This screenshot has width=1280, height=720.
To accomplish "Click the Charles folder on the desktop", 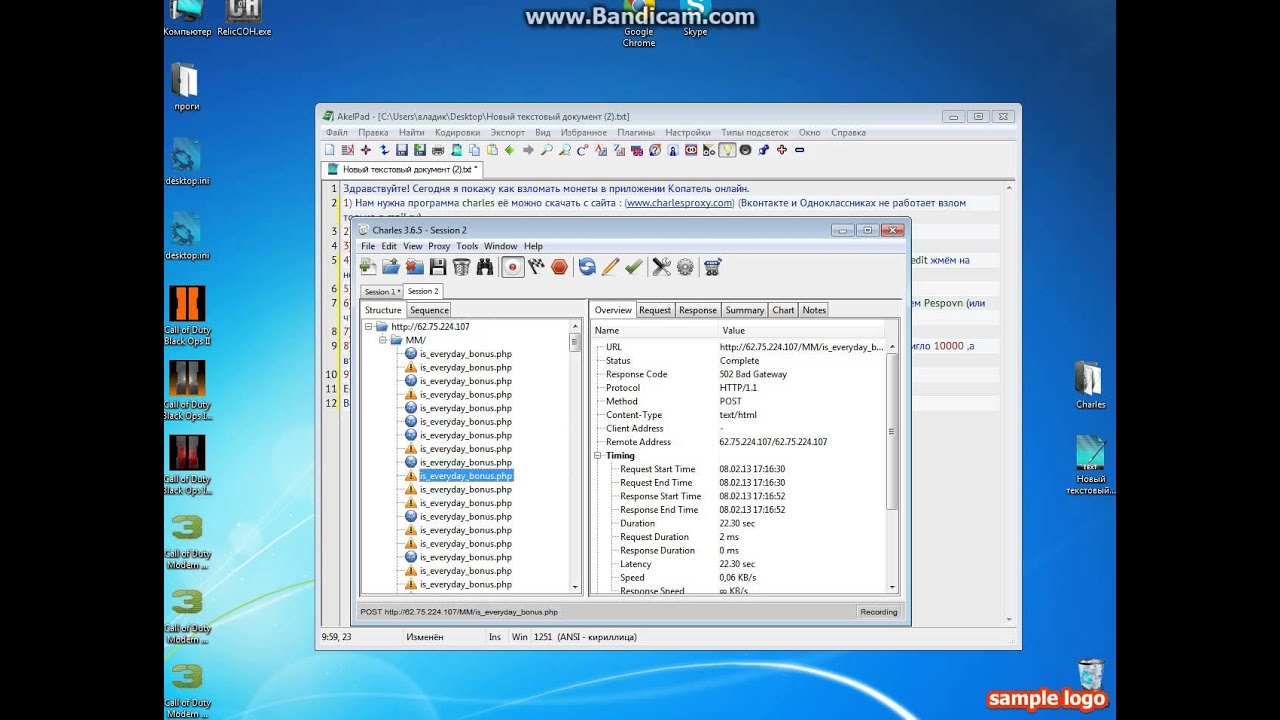I will 1090,385.
